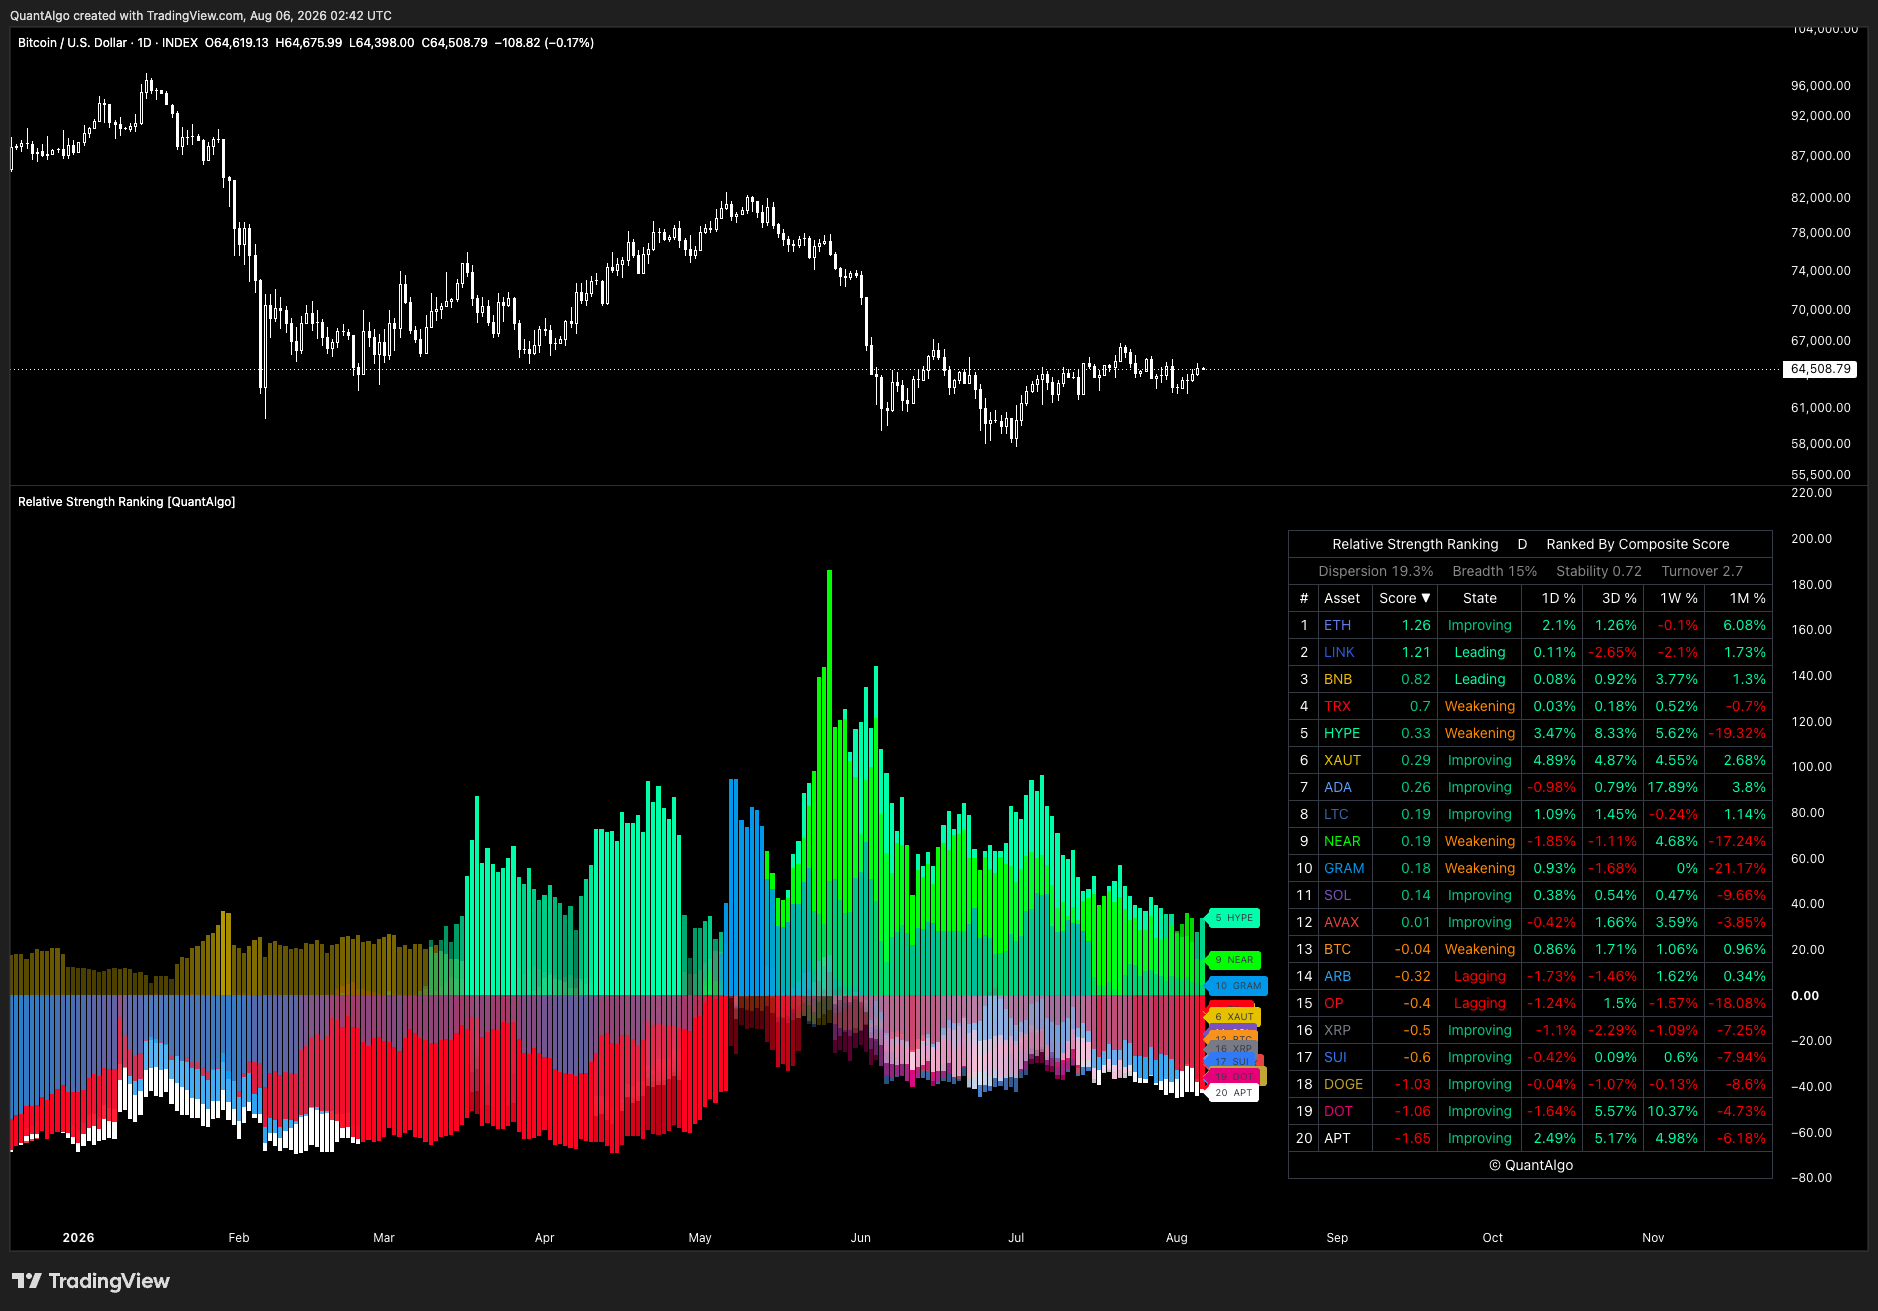Click the '6 XAUT' yellow rank label
1878x1311 pixels.
(x=1234, y=1017)
